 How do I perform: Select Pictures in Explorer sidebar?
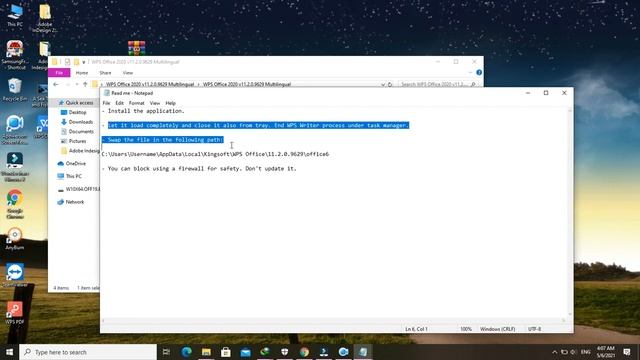click(x=74, y=141)
